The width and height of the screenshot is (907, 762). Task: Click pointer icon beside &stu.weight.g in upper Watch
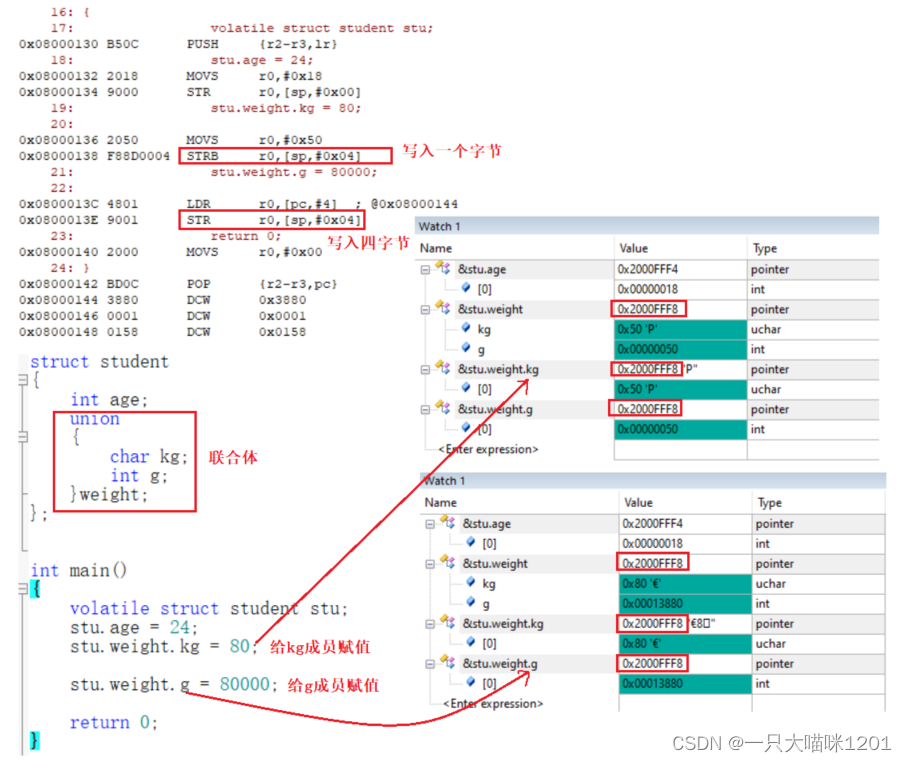click(x=443, y=408)
